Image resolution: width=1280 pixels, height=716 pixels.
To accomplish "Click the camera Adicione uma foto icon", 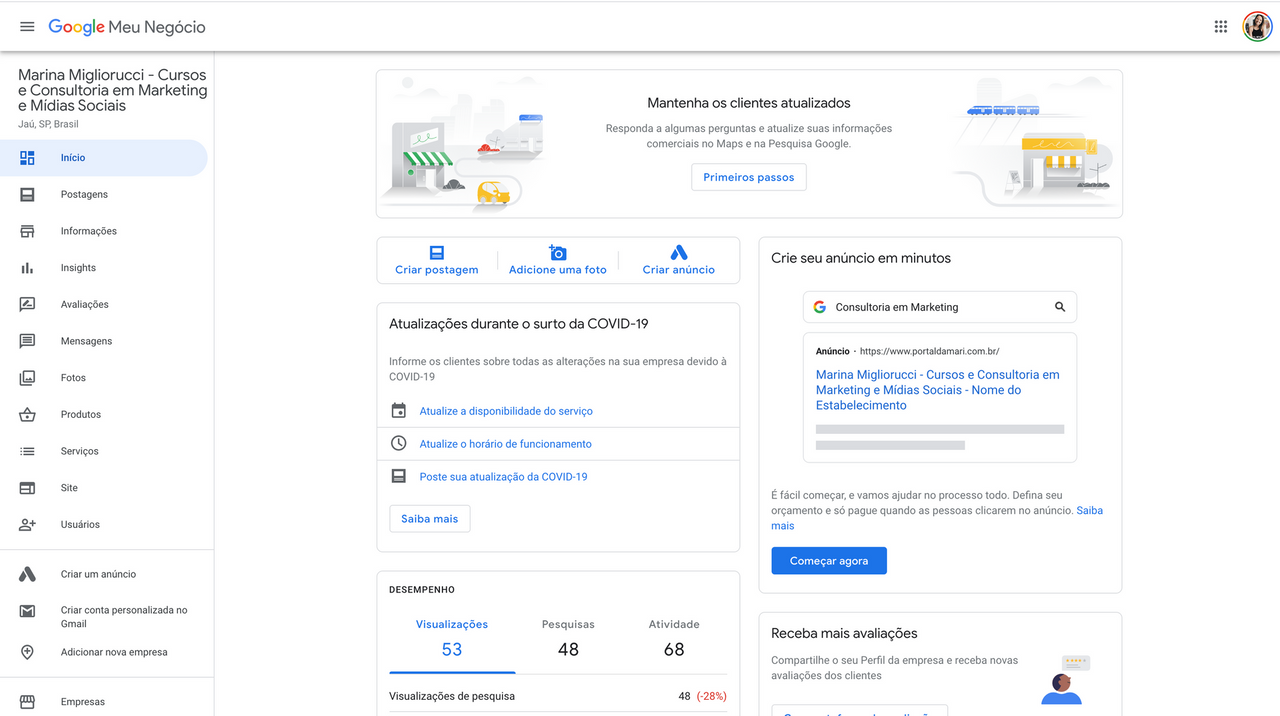I will (557, 253).
